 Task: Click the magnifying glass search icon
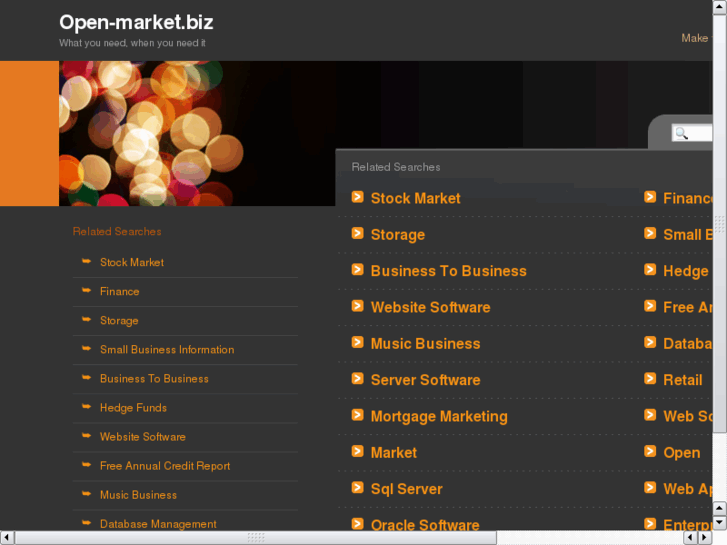click(681, 133)
